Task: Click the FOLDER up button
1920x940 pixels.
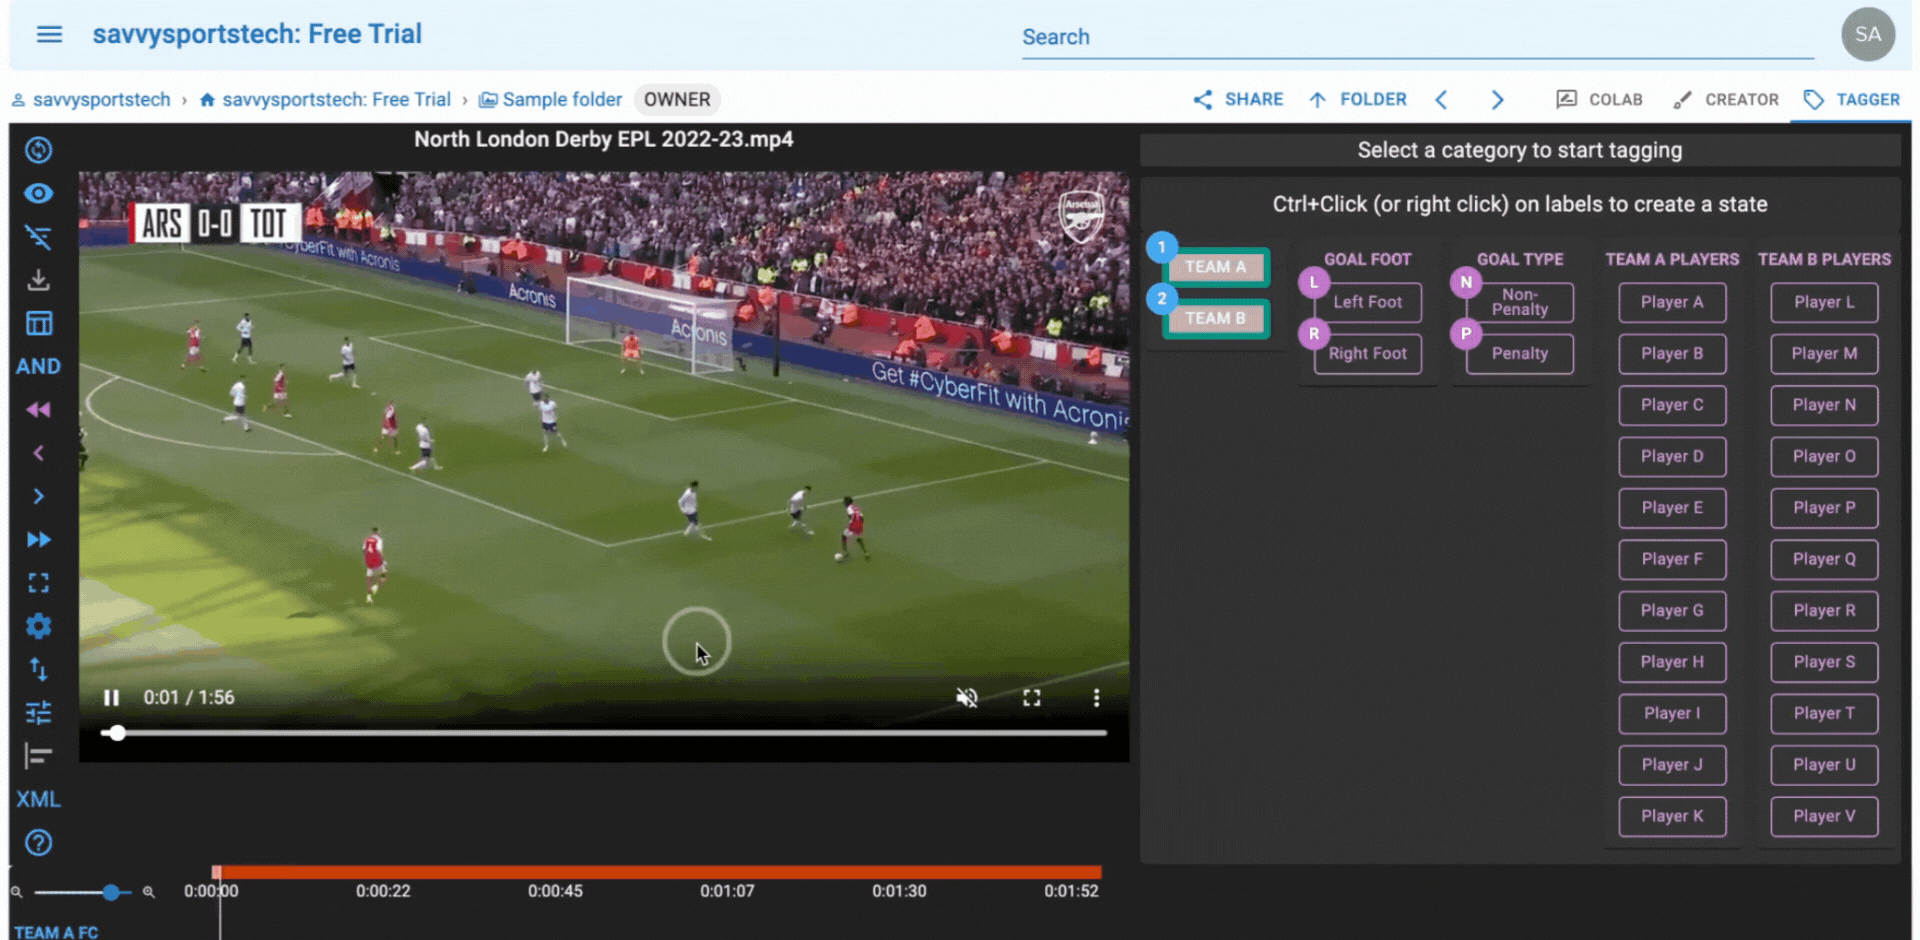Action: [x=1358, y=100]
